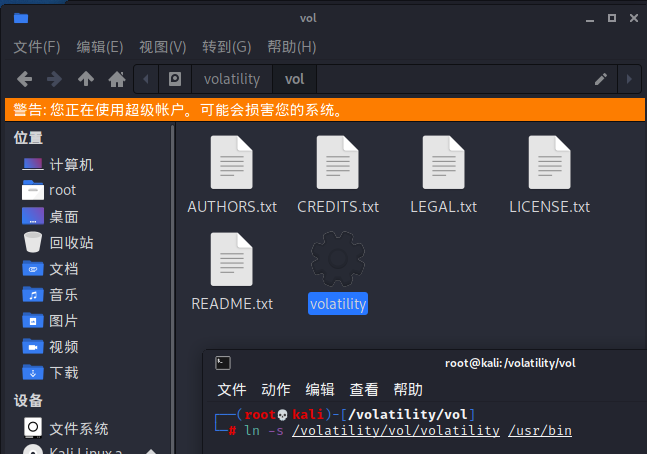
Task: Click the sidebar vertical scrollbar
Action: (172, 289)
